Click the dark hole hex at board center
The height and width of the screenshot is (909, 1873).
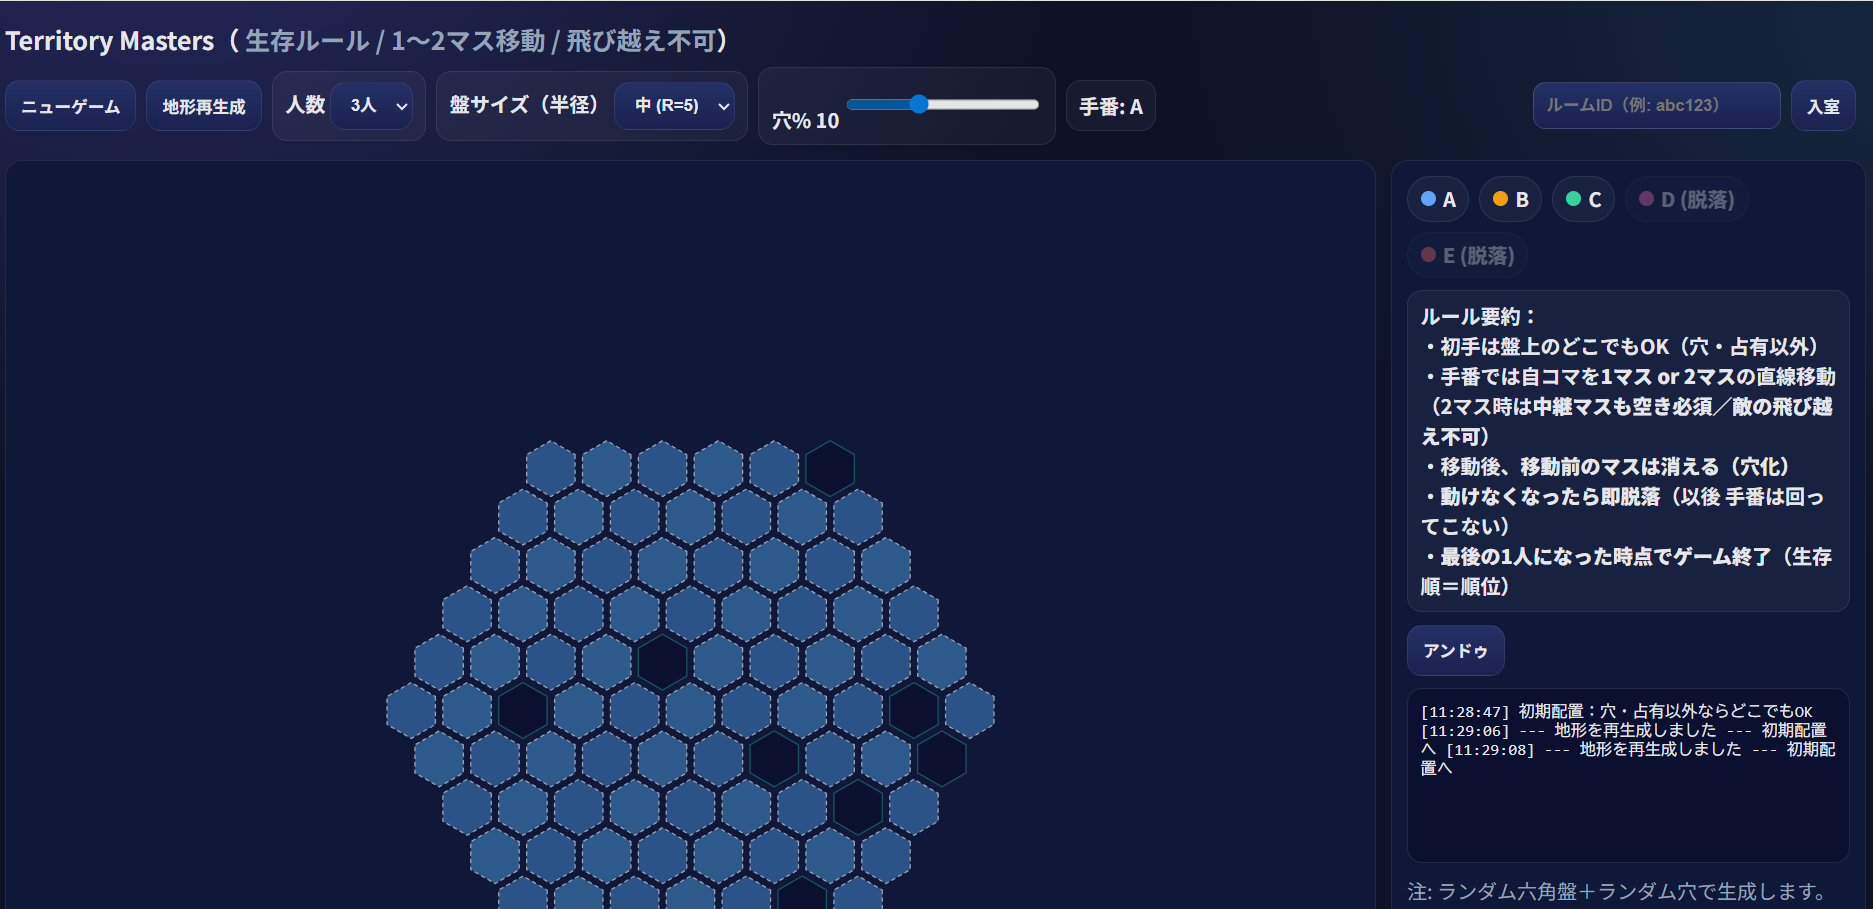pos(662,662)
